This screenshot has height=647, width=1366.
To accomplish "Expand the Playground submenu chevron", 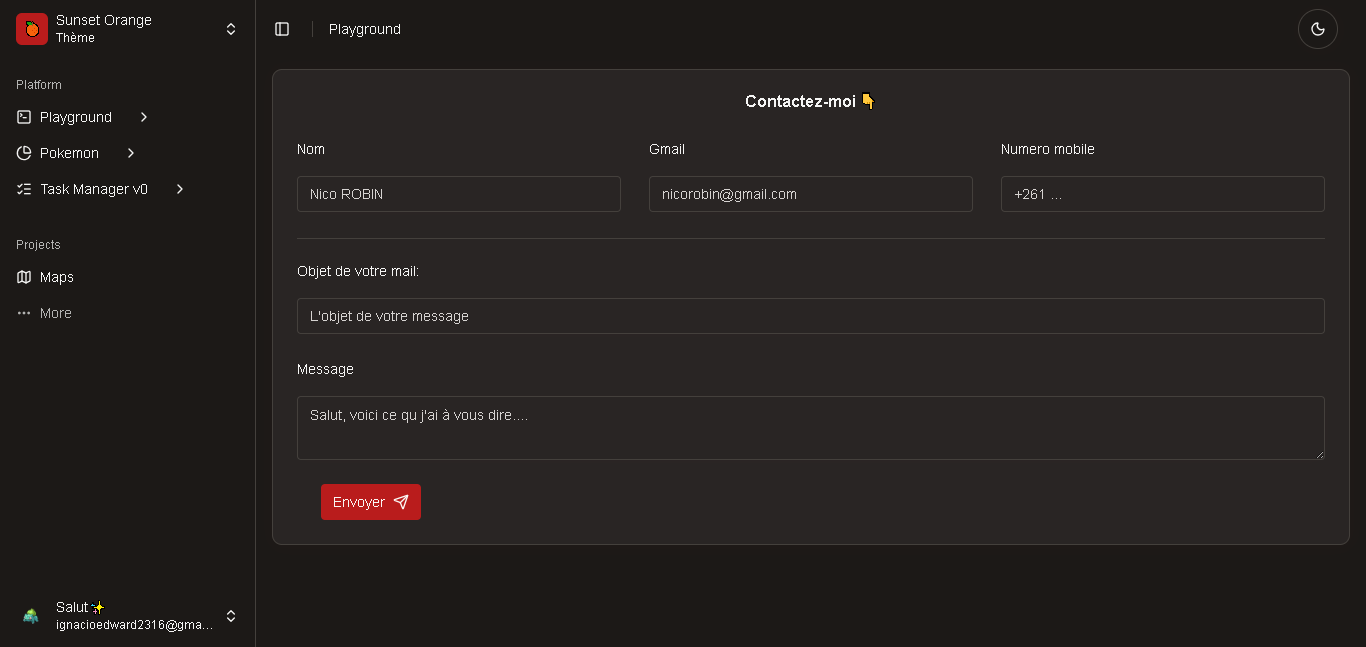I will [144, 117].
